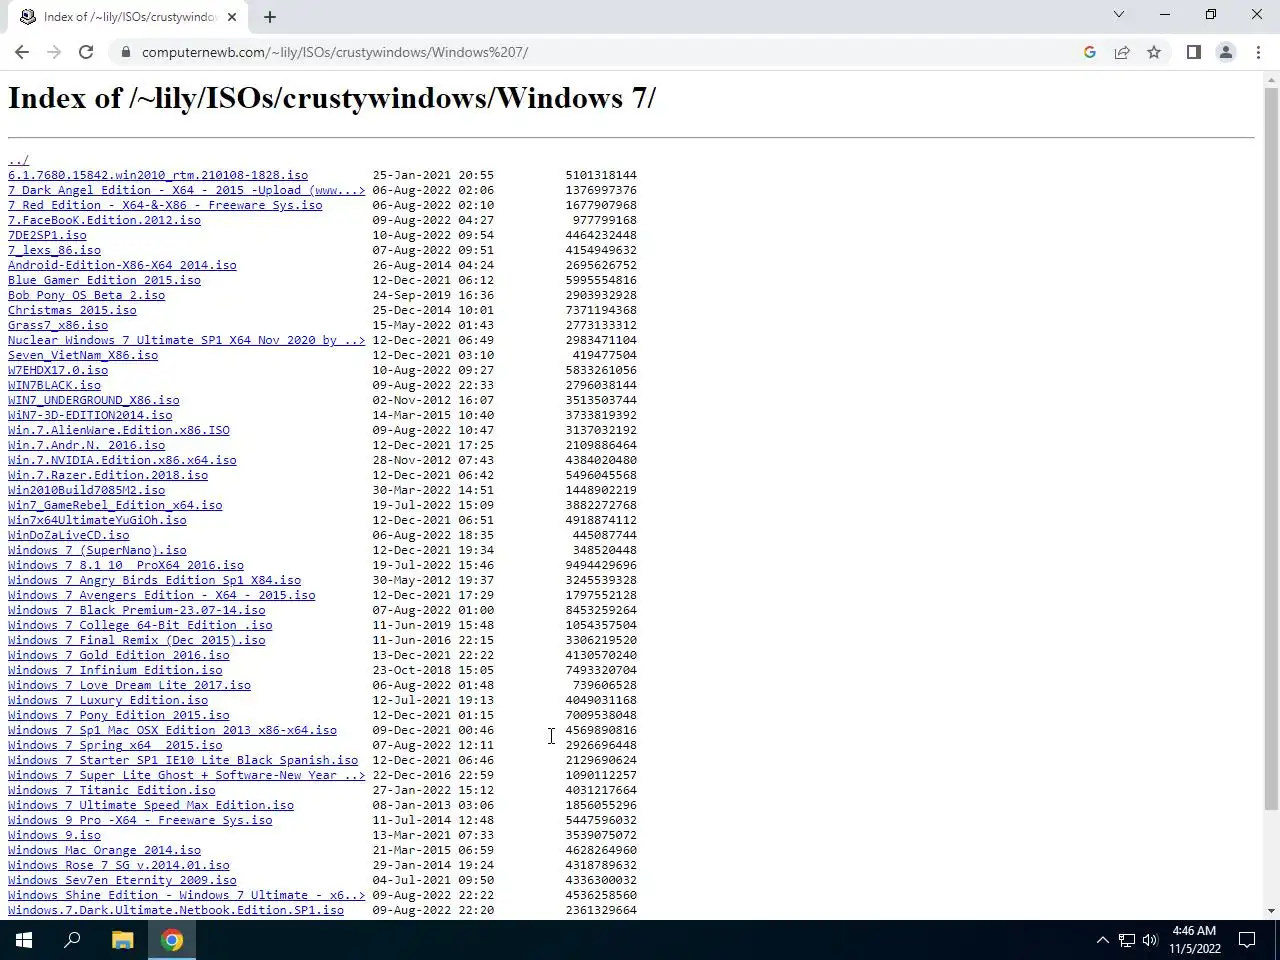Download Windows 7 Gold Edition 2016.iso
1280x960 pixels.
(x=119, y=655)
